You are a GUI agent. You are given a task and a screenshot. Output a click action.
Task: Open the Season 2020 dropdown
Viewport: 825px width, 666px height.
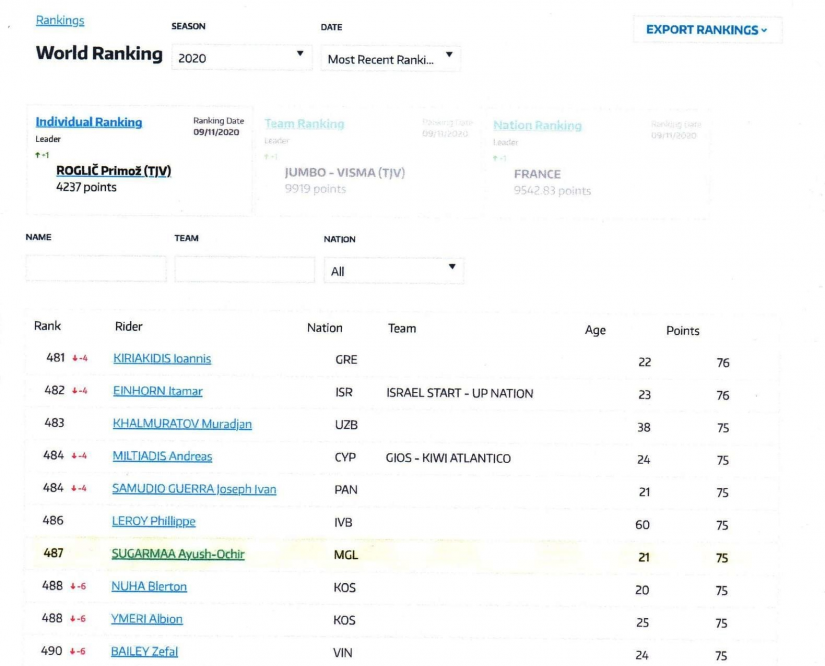[242, 57]
